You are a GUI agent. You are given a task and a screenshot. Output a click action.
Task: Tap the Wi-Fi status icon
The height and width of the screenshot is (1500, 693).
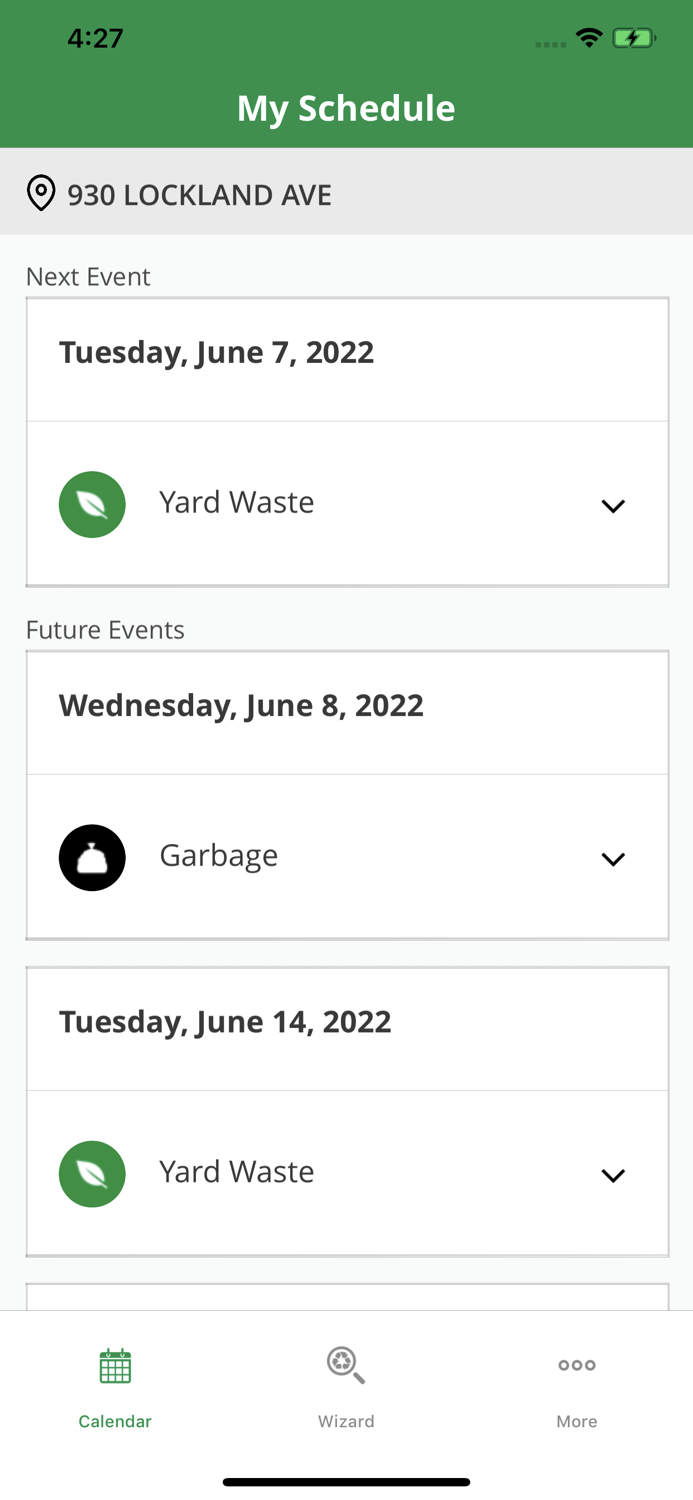coord(589,38)
